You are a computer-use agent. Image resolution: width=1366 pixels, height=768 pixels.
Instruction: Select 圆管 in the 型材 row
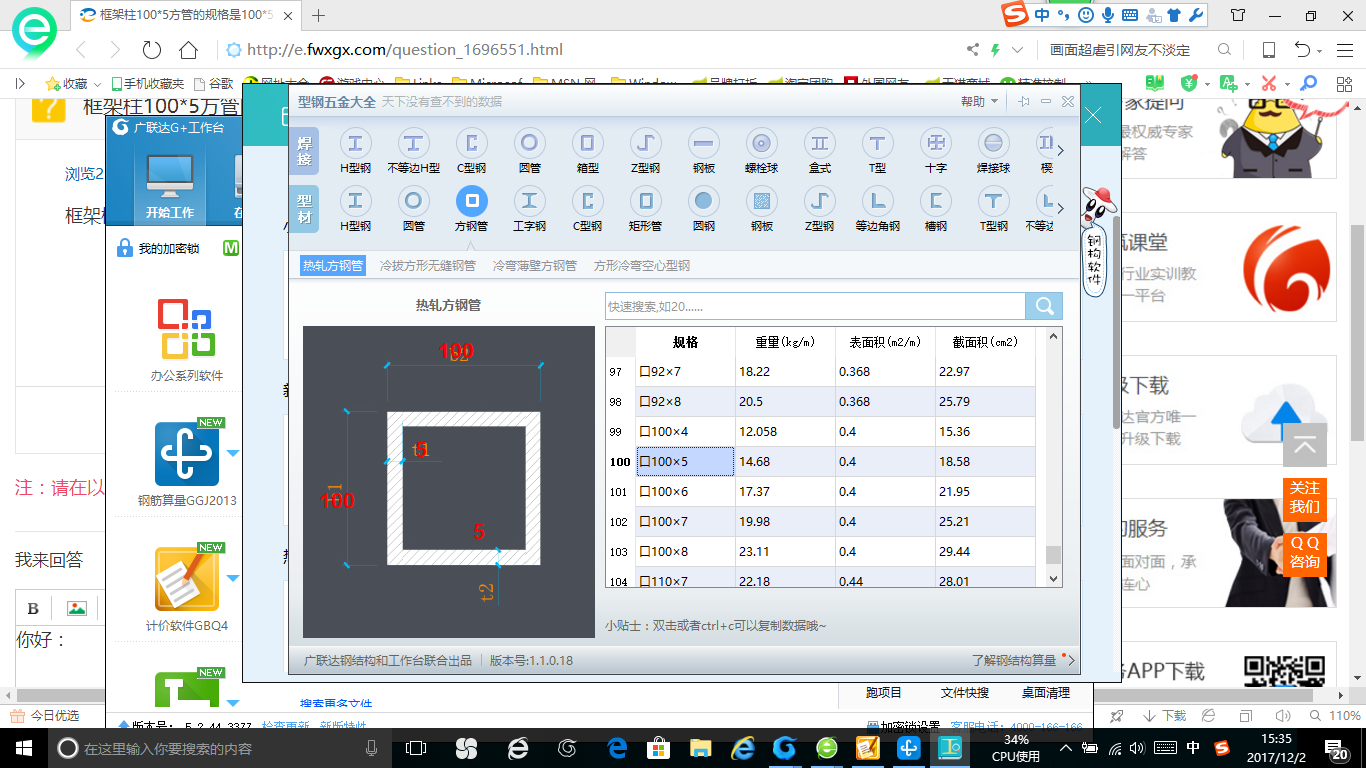(x=413, y=201)
